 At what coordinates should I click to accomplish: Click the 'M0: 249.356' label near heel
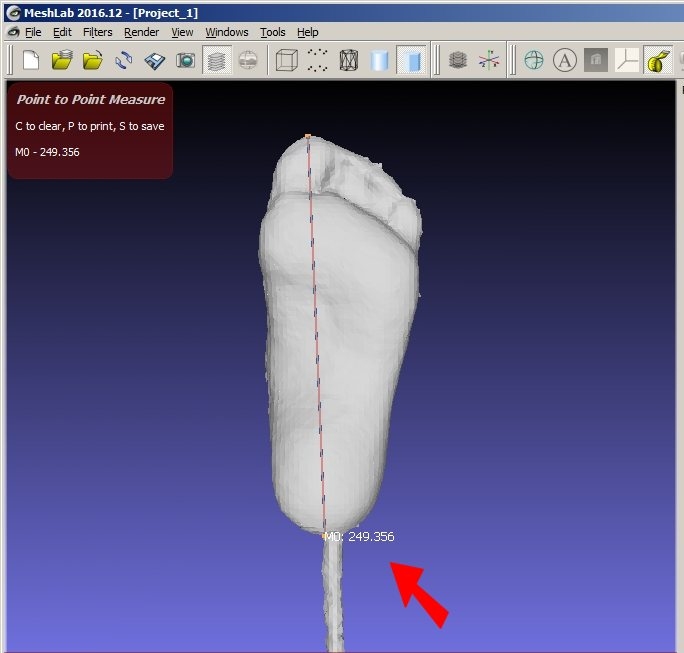pyautogui.click(x=359, y=537)
